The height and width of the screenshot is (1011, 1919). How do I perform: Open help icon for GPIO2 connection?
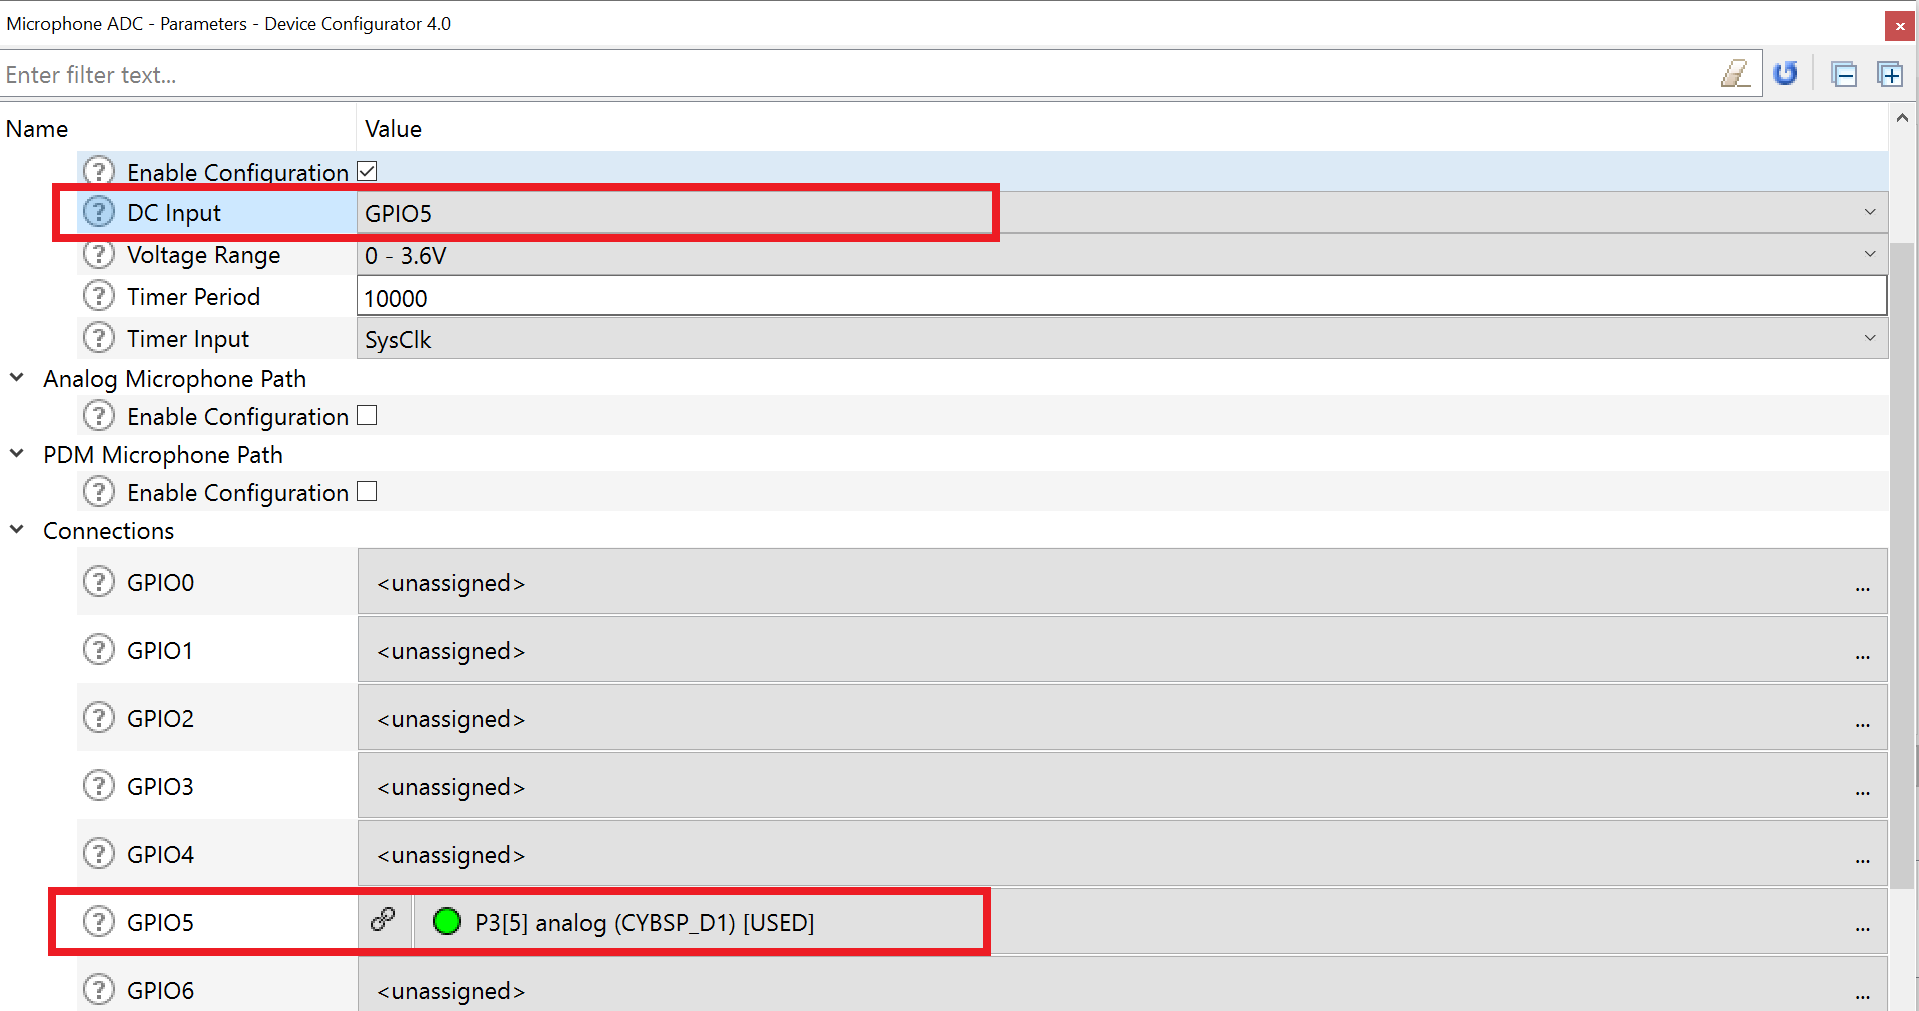(98, 717)
